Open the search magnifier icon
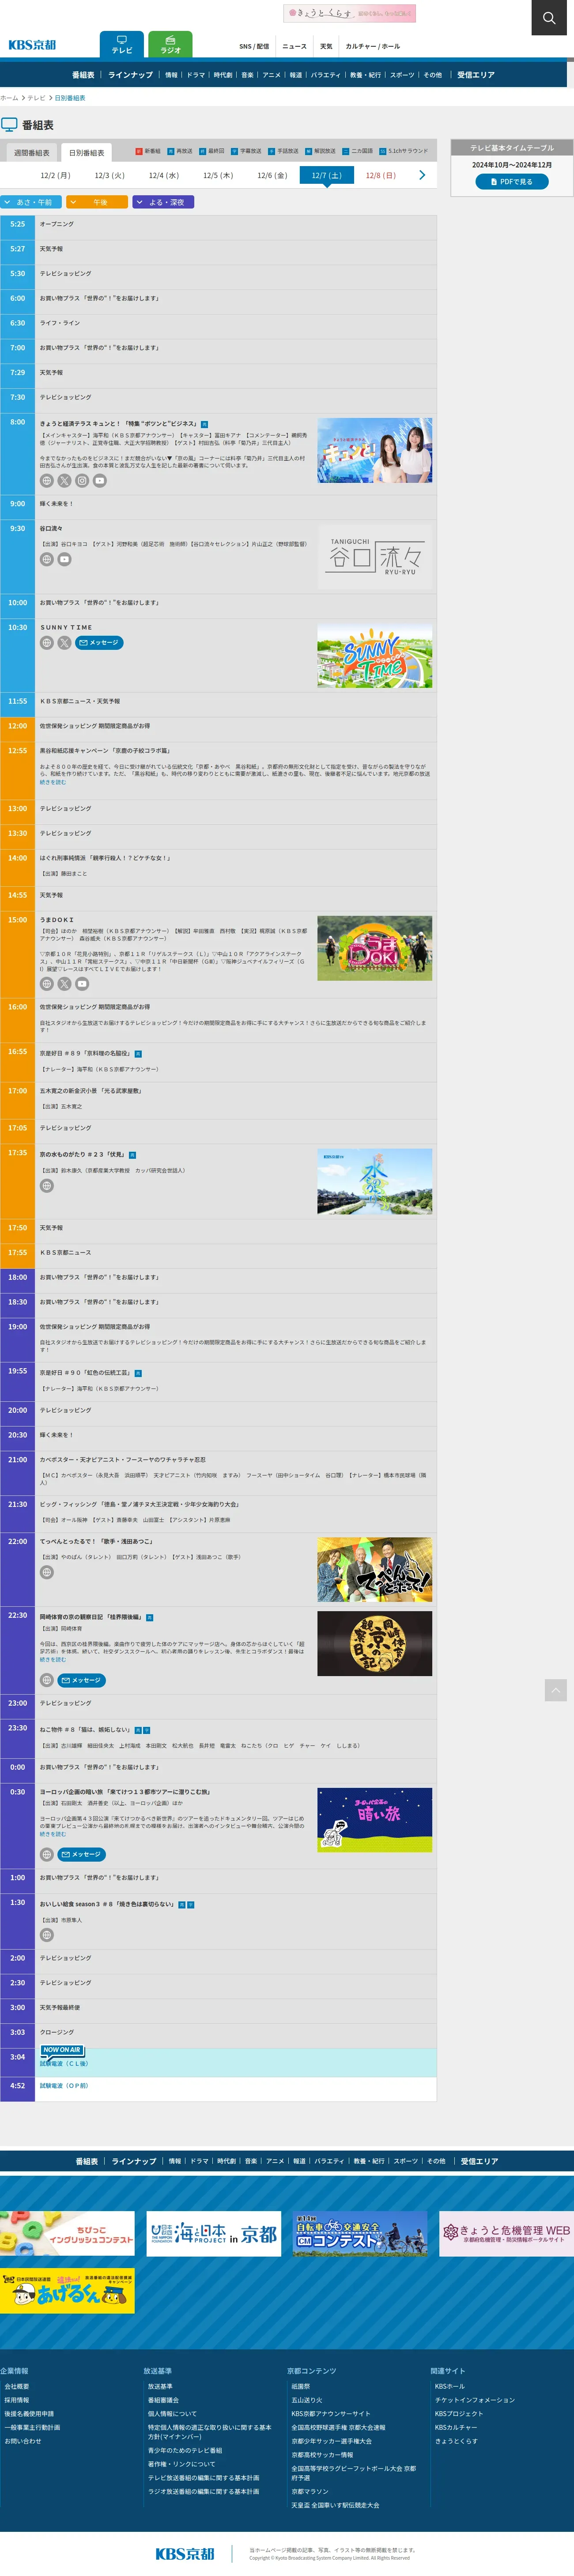The height and width of the screenshot is (2576, 574). pos(549,18)
